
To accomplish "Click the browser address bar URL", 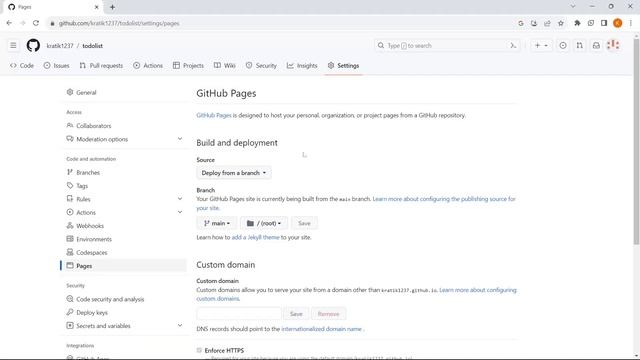I will tap(119, 23).
